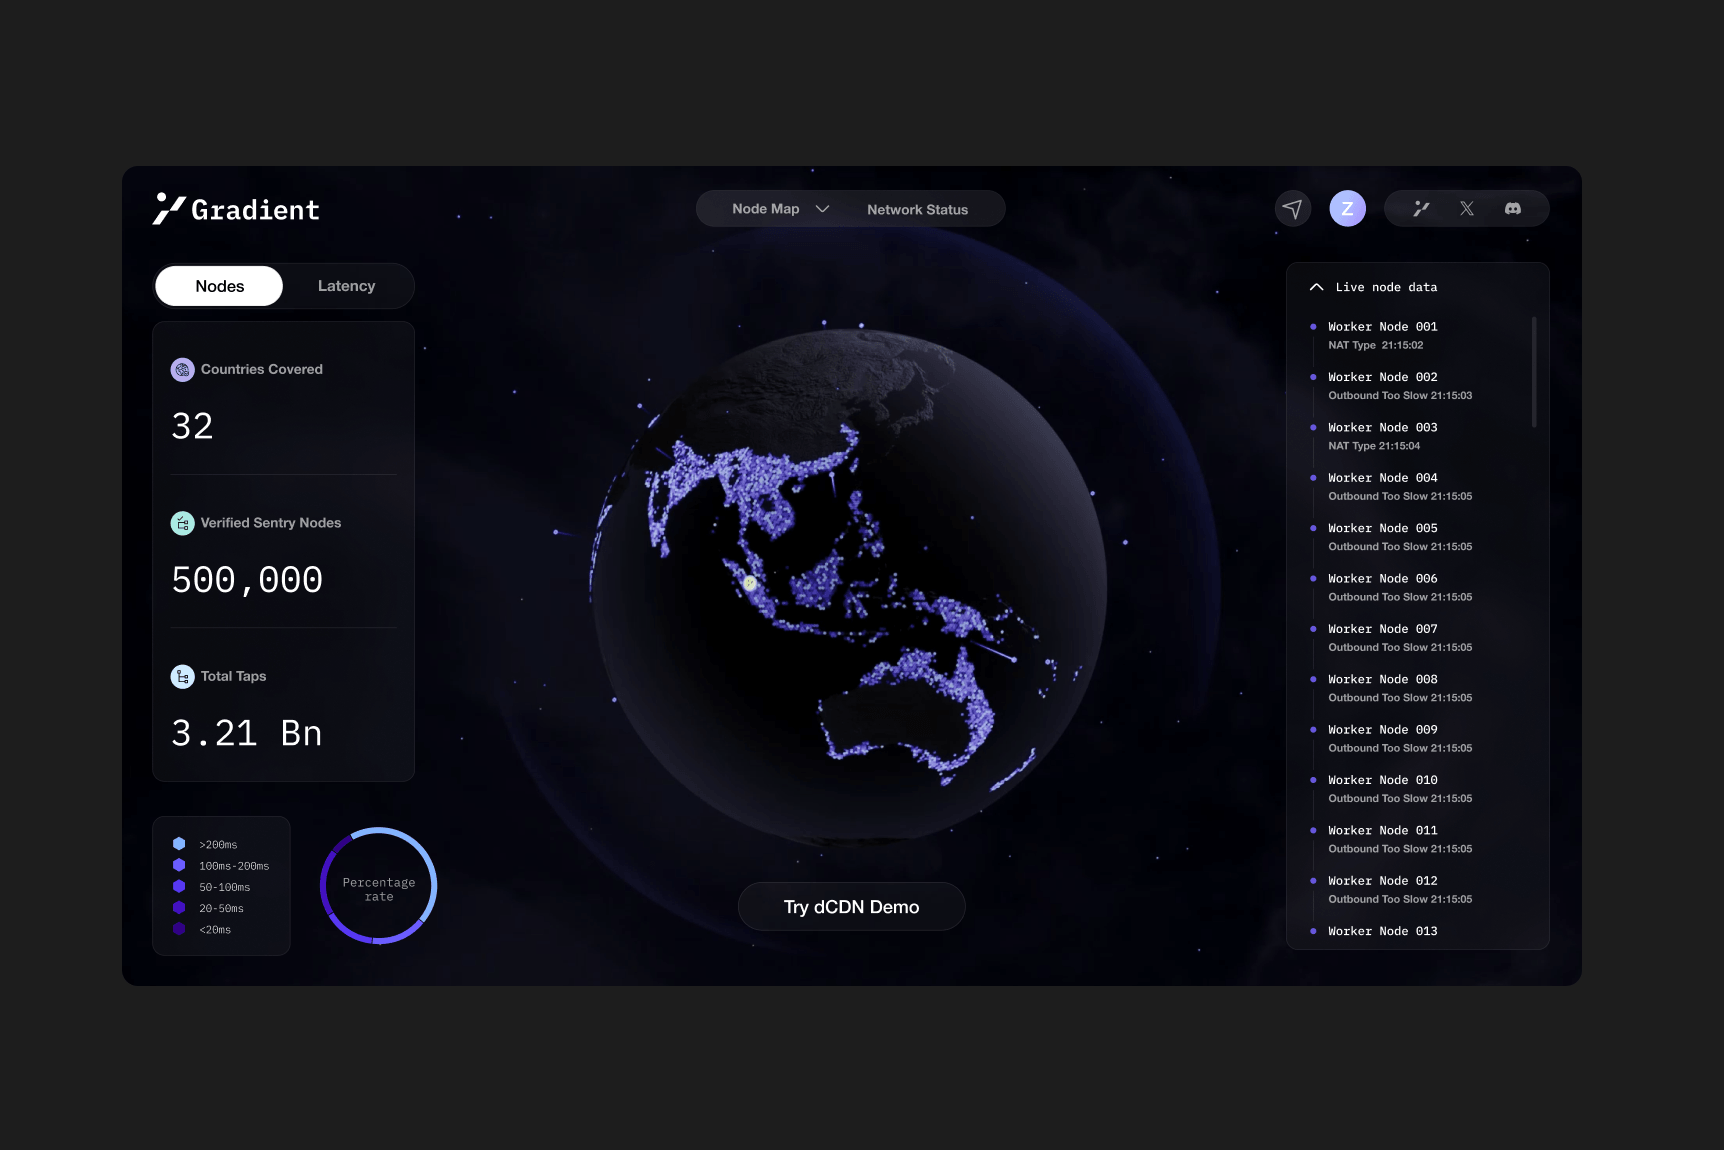Select the Worker Node 007 entry
The width and height of the screenshot is (1724, 1150).
tap(1400, 638)
